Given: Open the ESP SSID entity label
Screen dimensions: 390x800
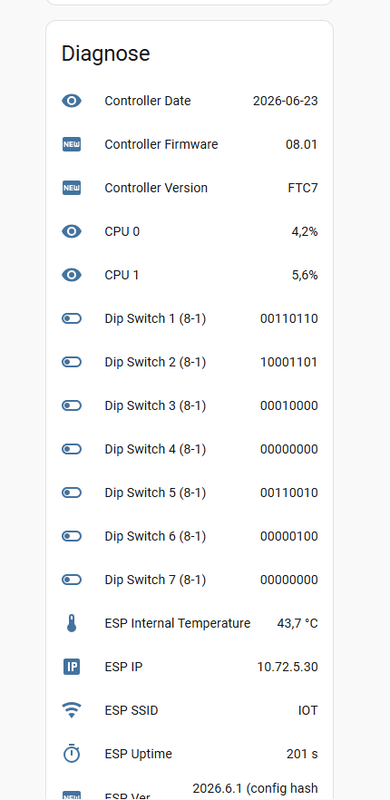Looking at the screenshot, I should click(x=131, y=710).
